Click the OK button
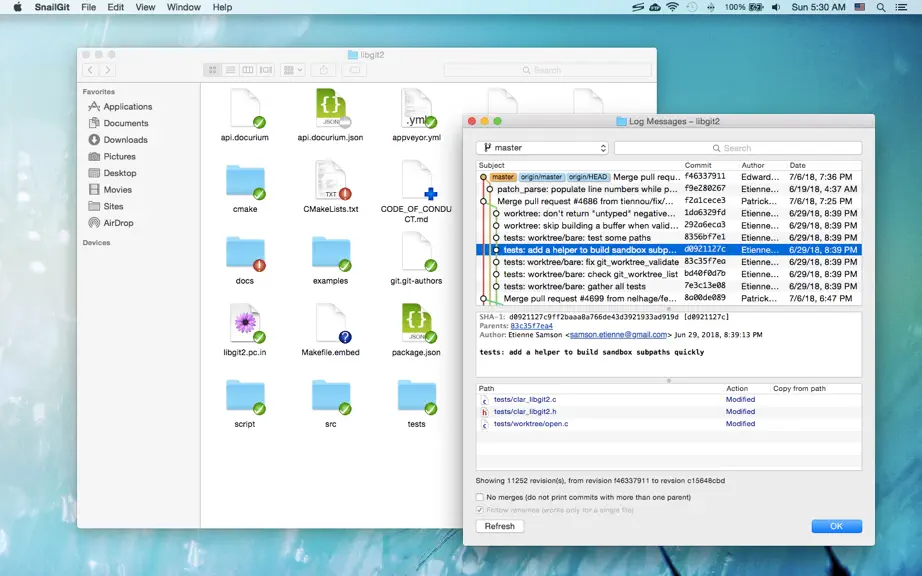This screenshot has height=576, width=922. (836, 526)
